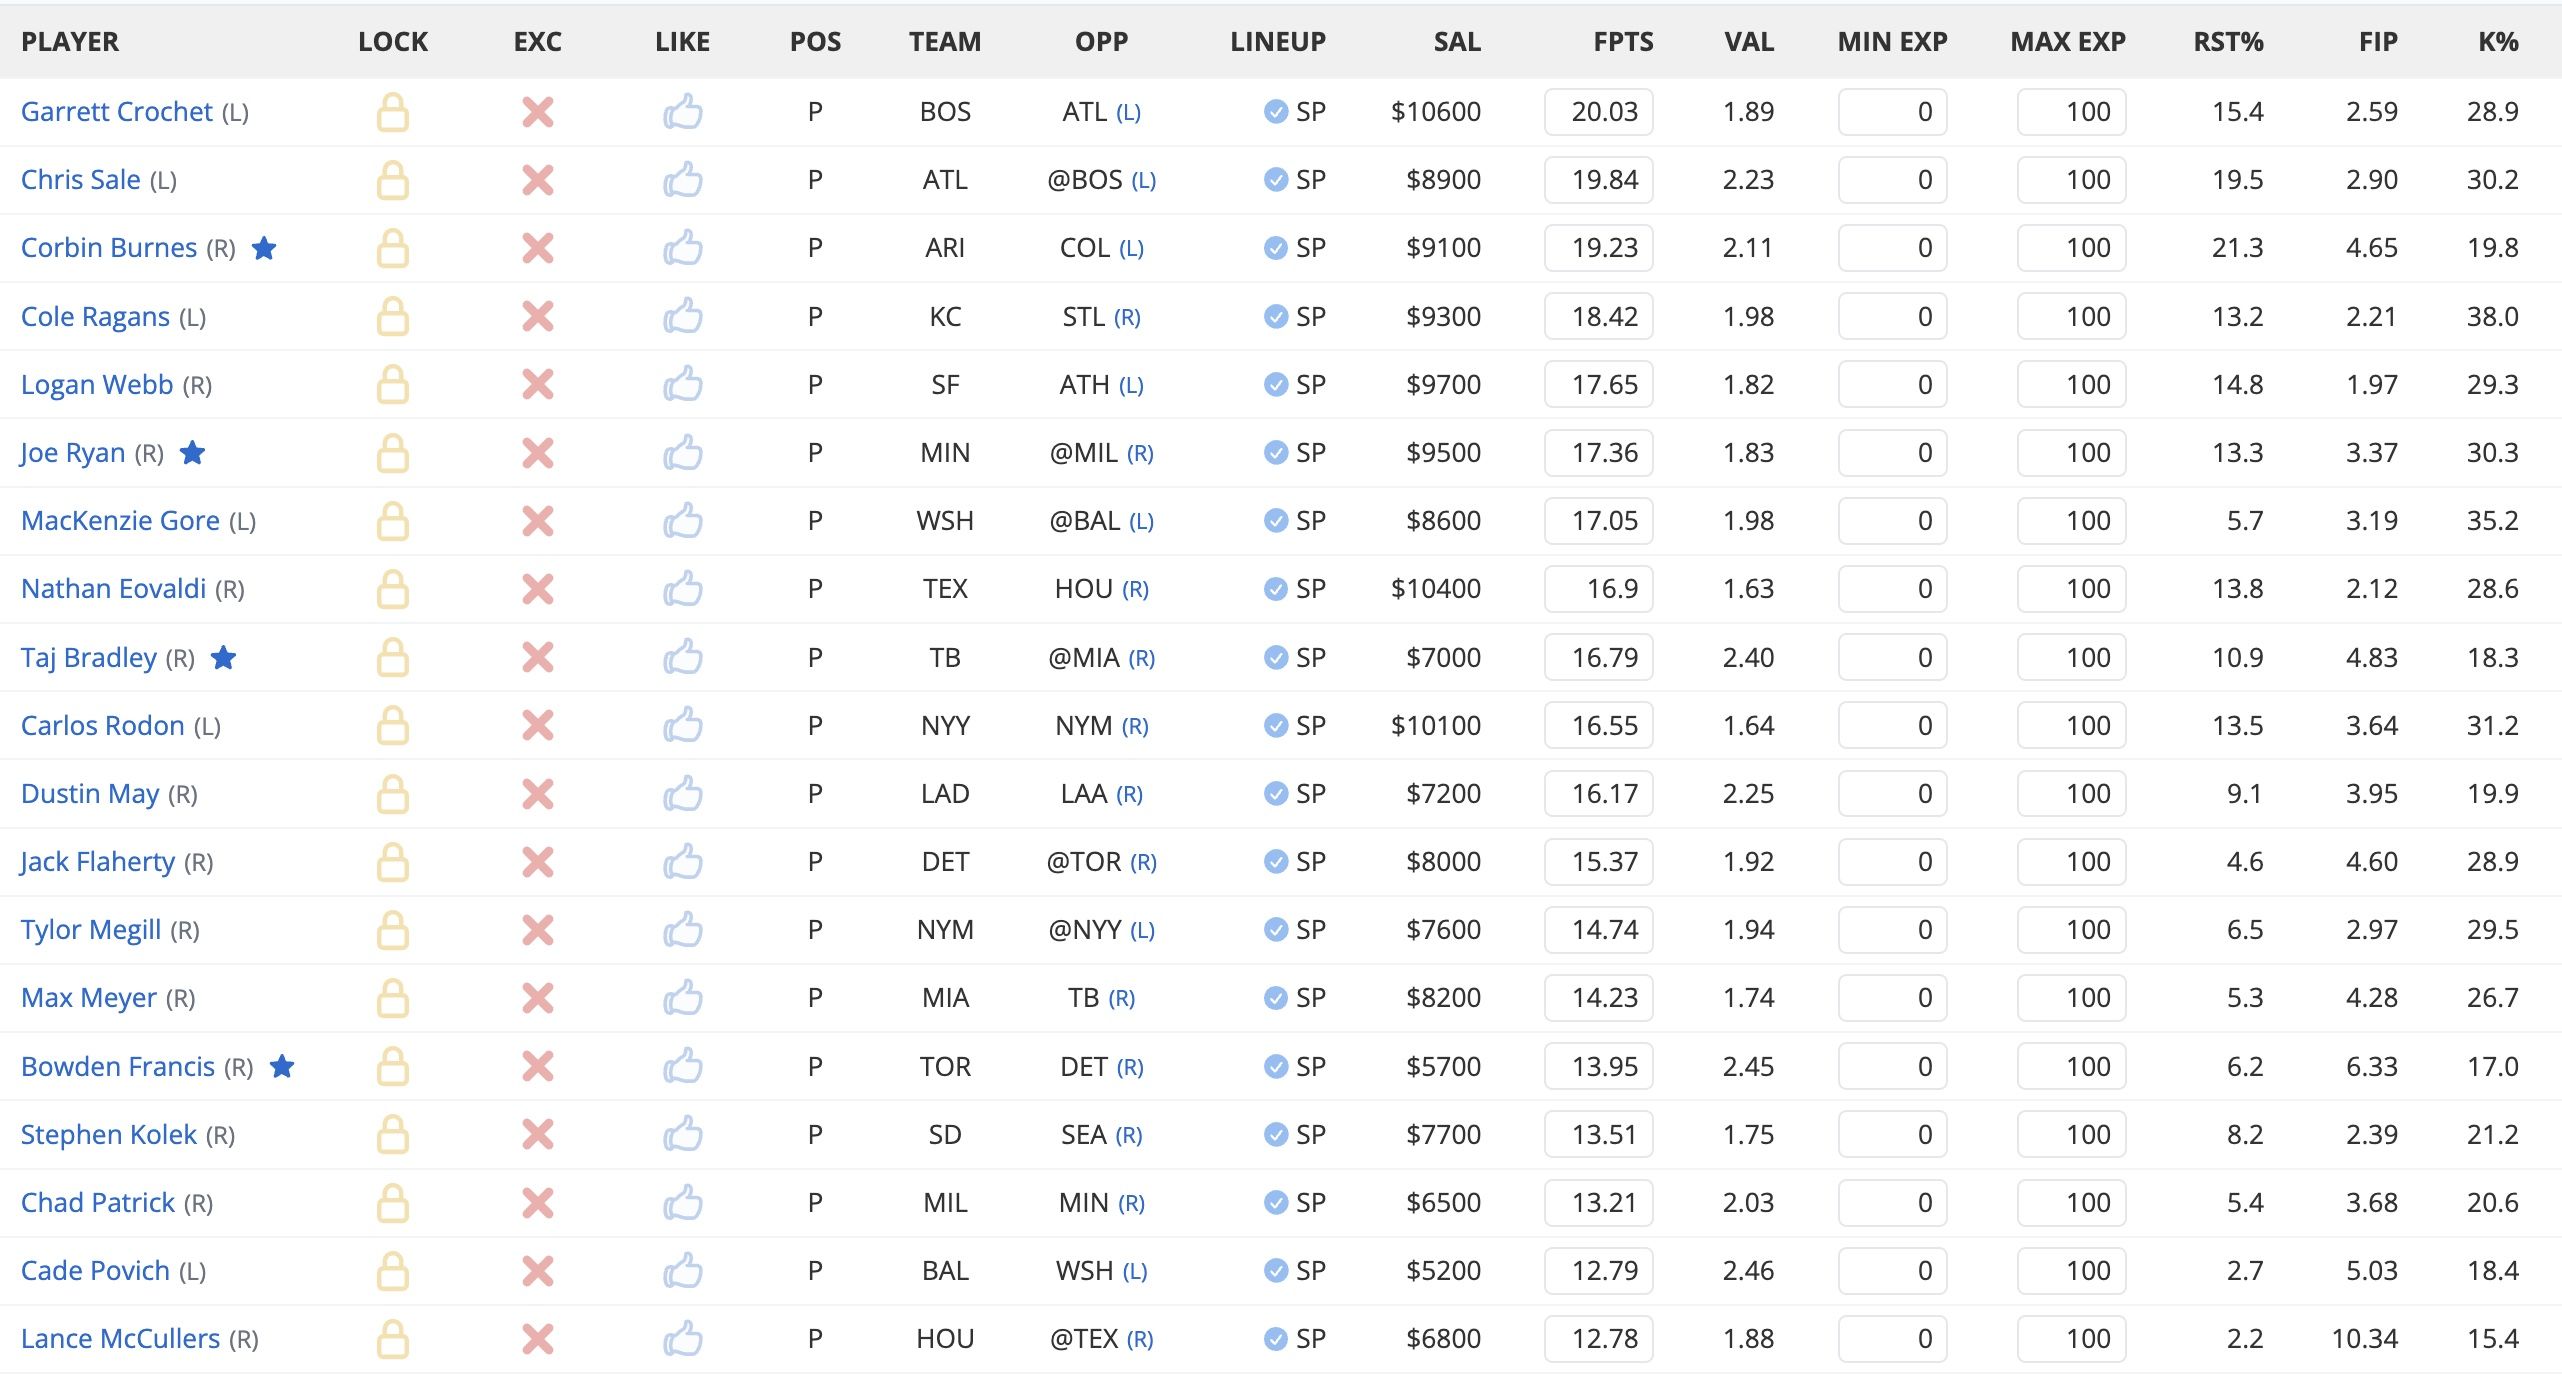Edit Cade Povich FPTS field 12.79
This screenshot has width=2562, height=1378.
click(x=1599, y=1271)
